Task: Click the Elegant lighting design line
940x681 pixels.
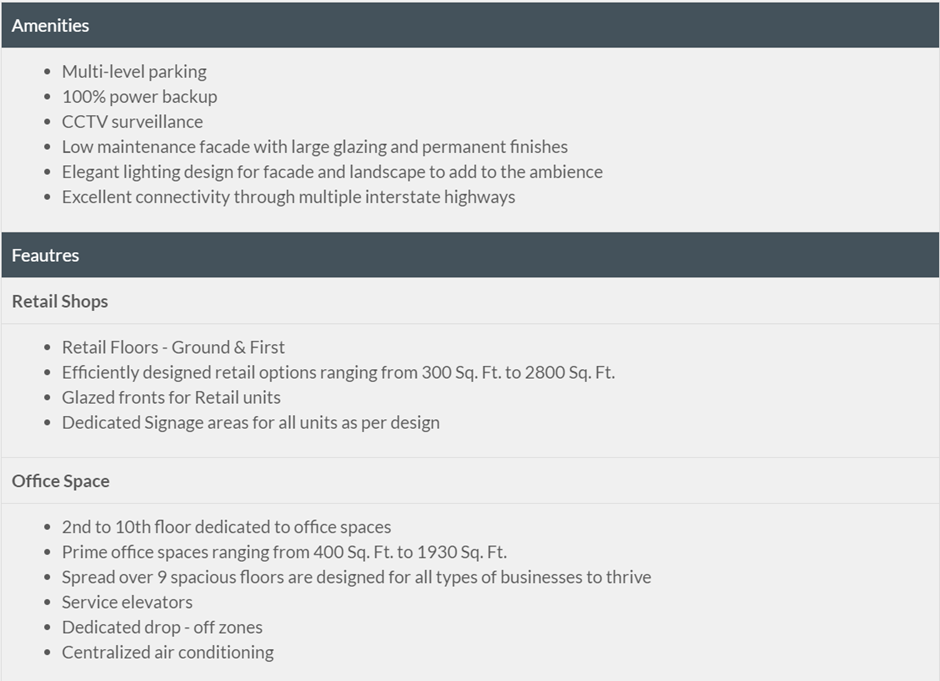Action: pyautogui.click(x=332, y=172)
